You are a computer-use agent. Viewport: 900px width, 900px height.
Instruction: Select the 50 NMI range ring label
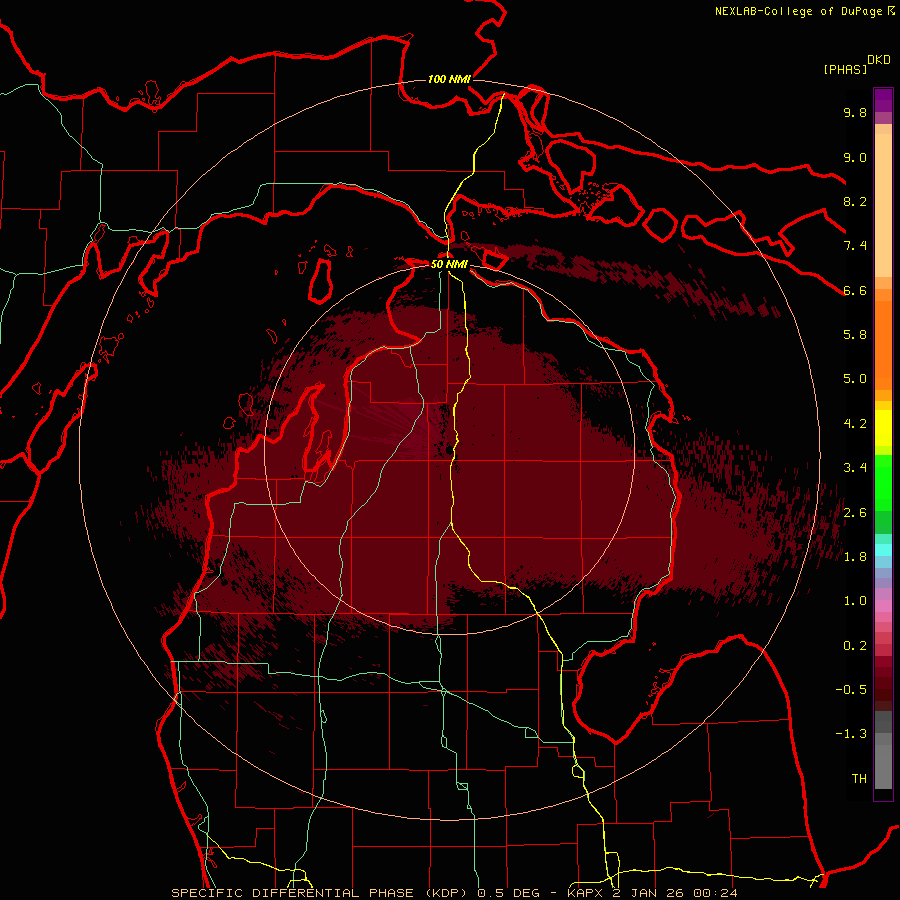coord(449,264)
